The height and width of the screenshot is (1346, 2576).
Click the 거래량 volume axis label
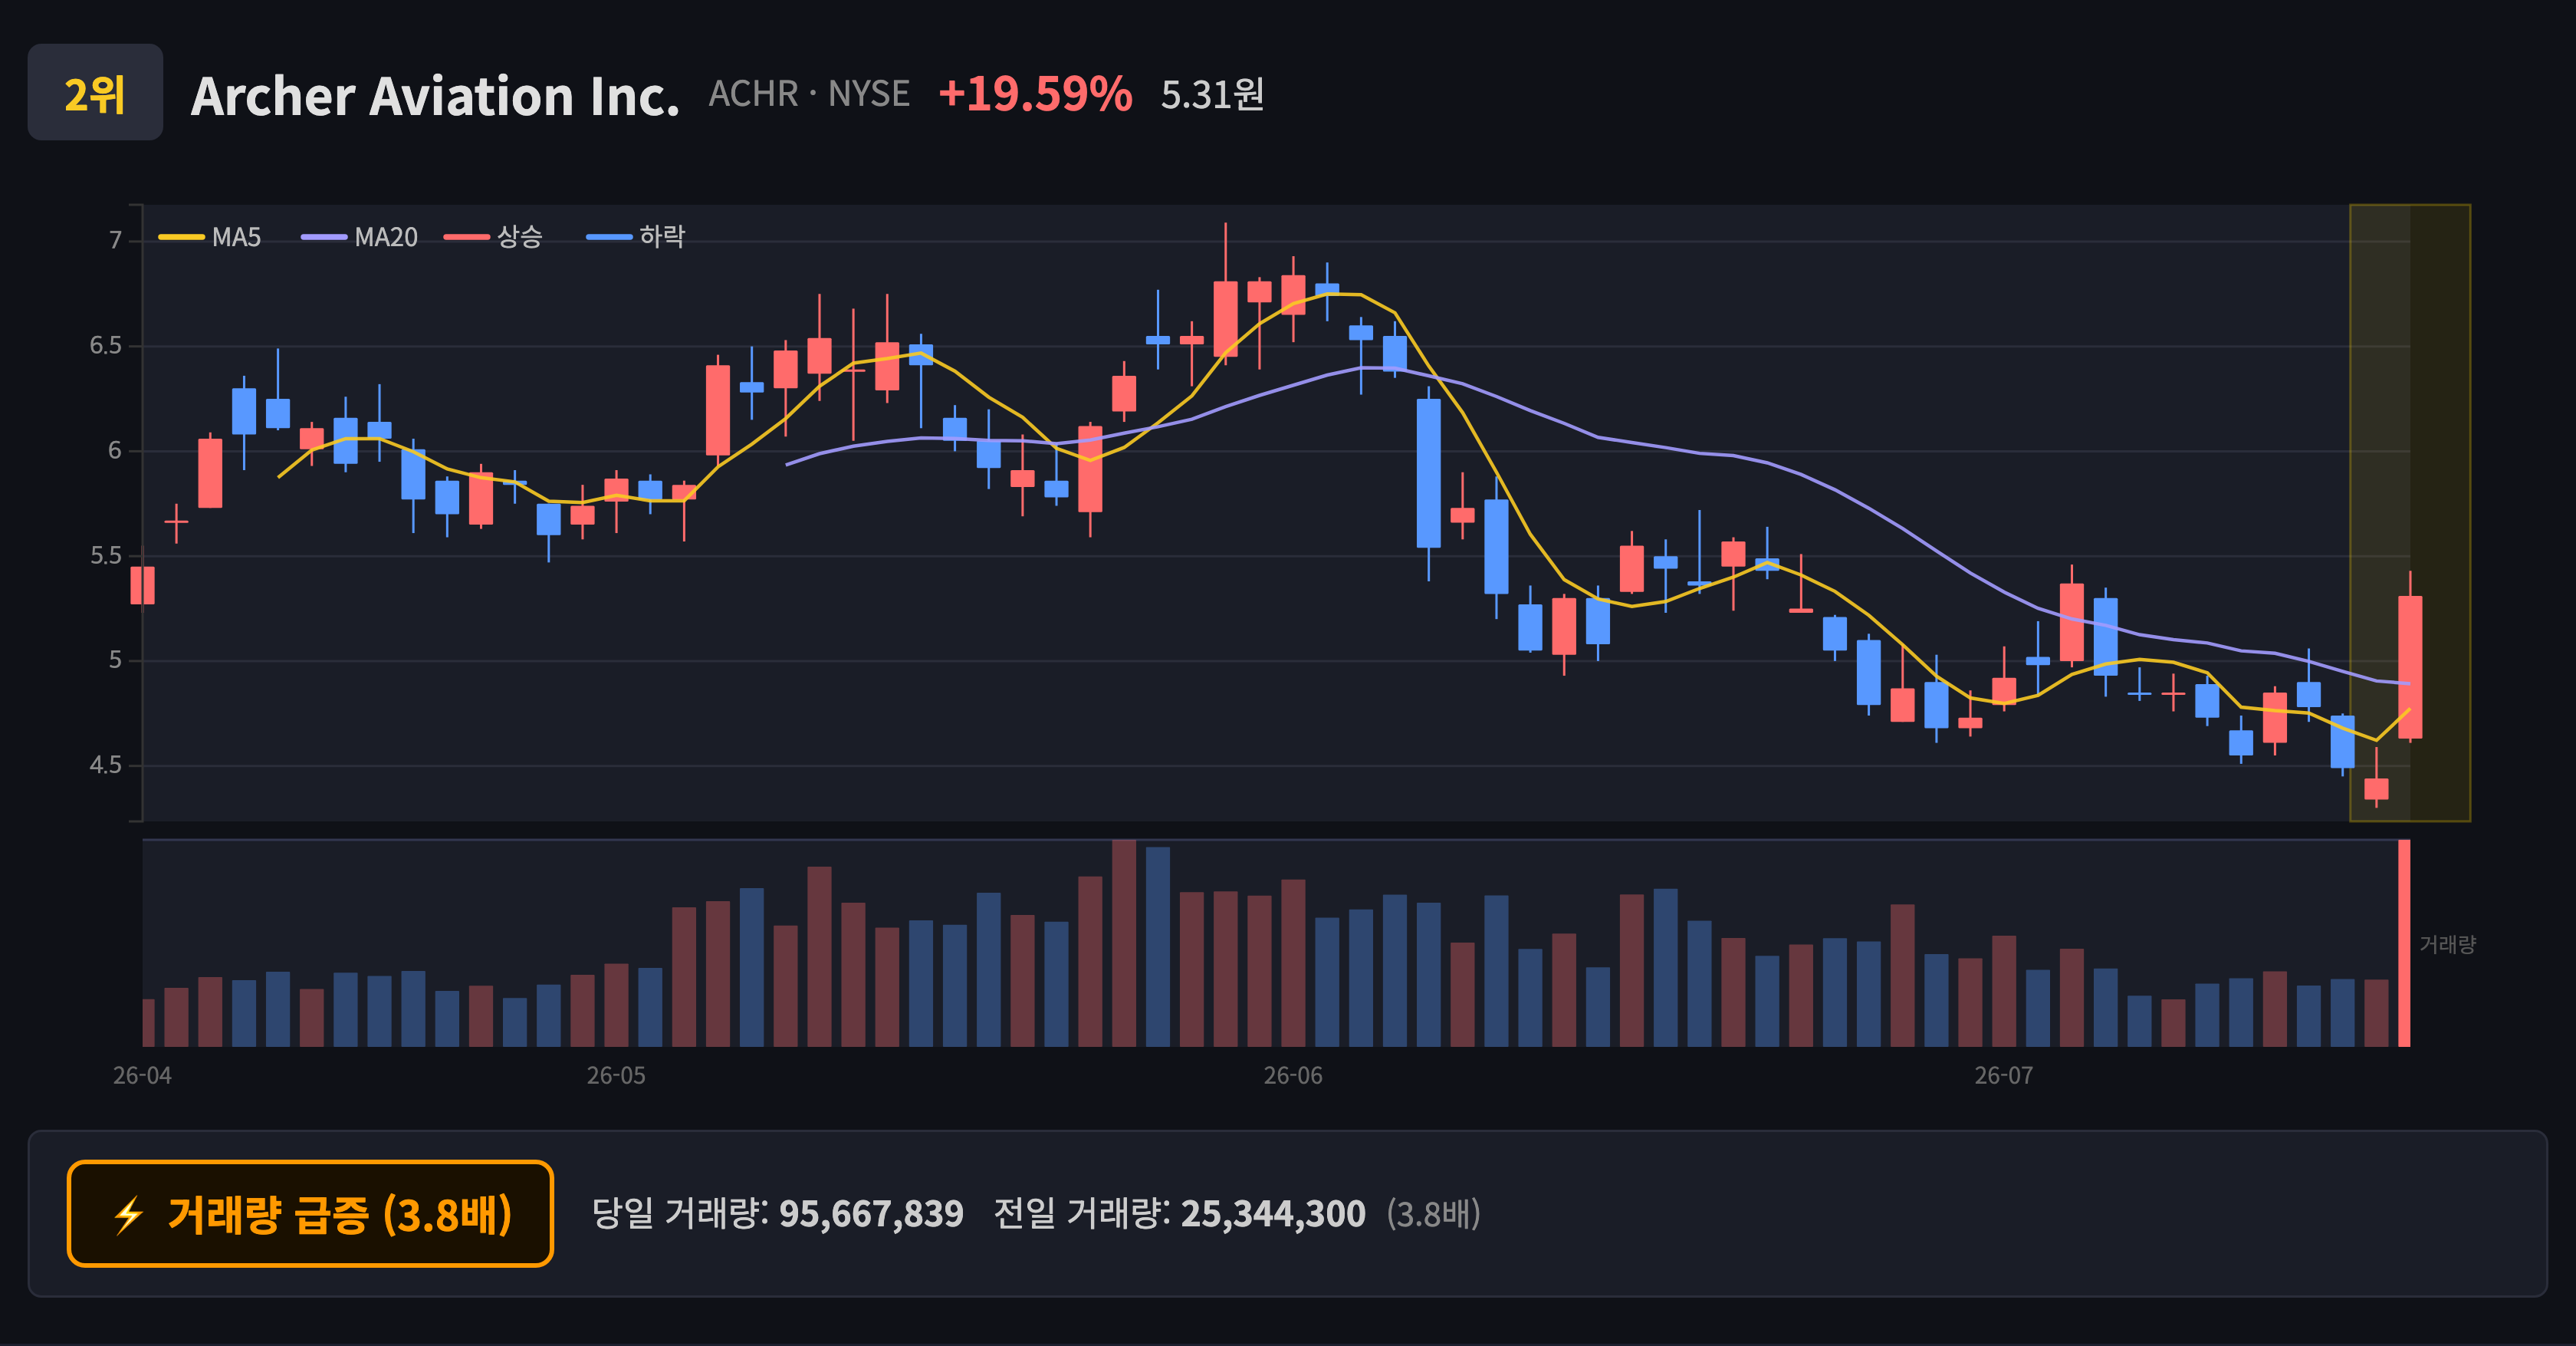point(2447,944)
